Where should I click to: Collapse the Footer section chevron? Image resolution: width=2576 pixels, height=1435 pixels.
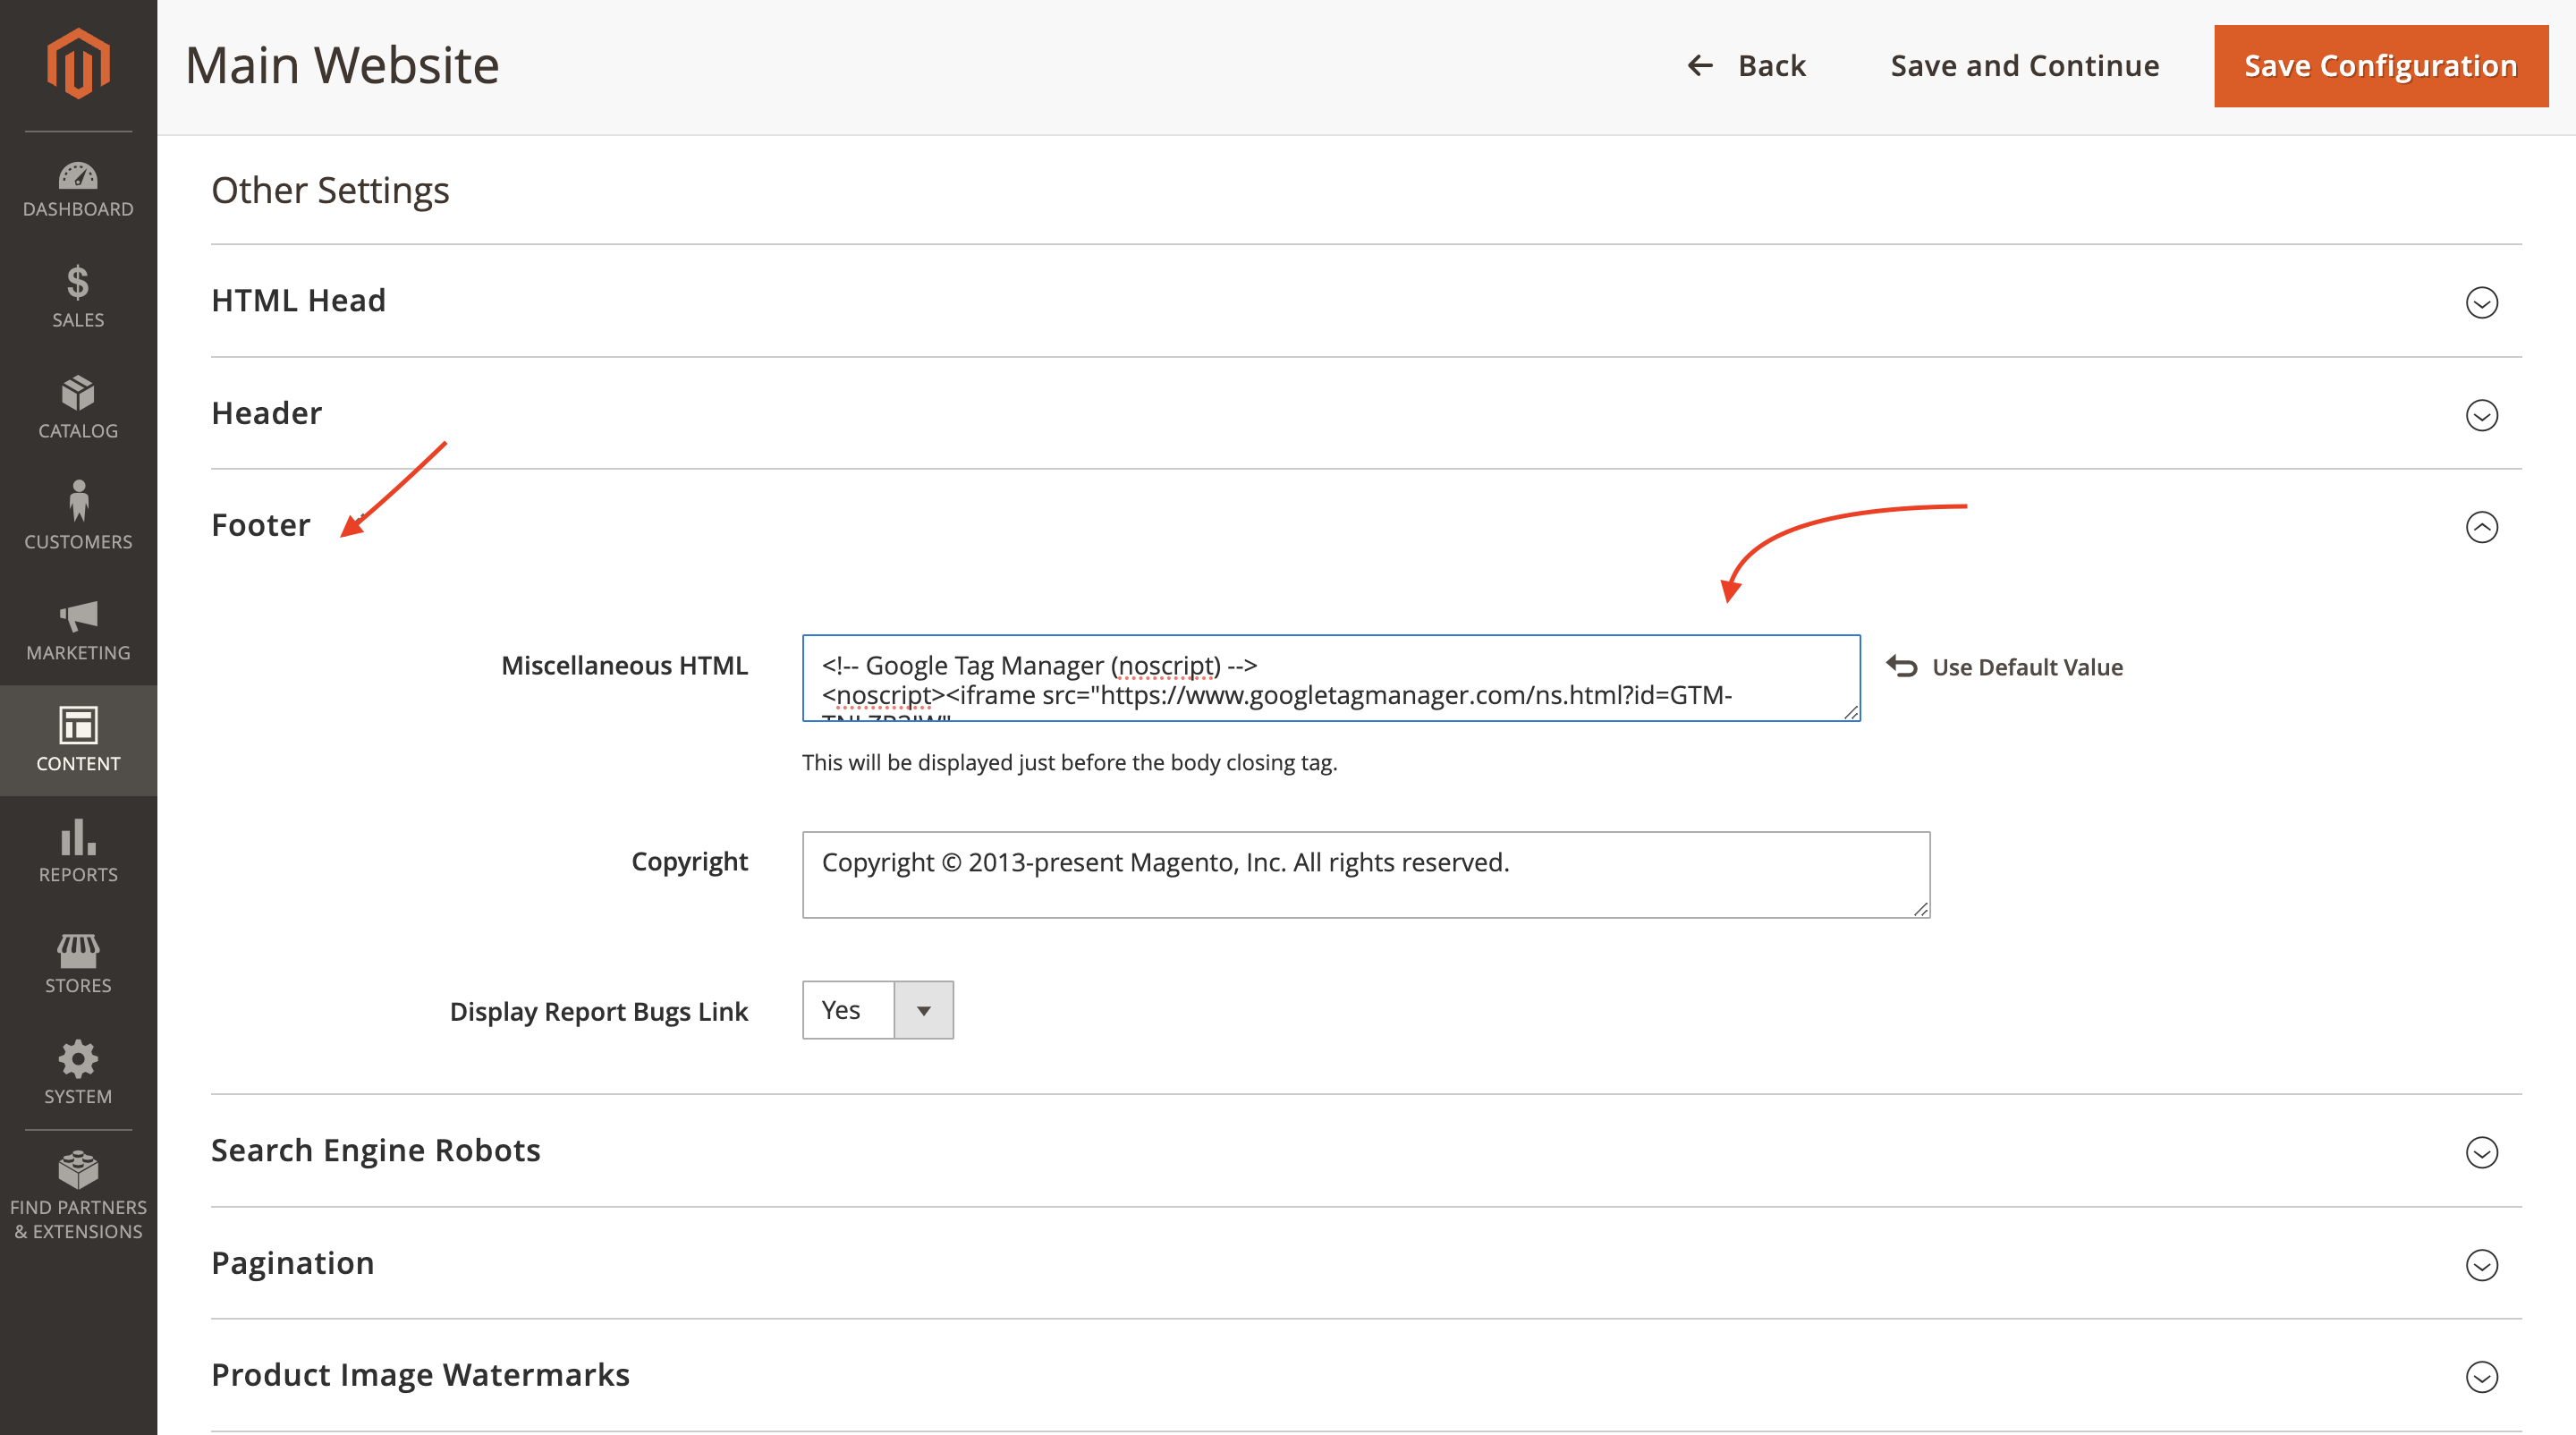2481,527
